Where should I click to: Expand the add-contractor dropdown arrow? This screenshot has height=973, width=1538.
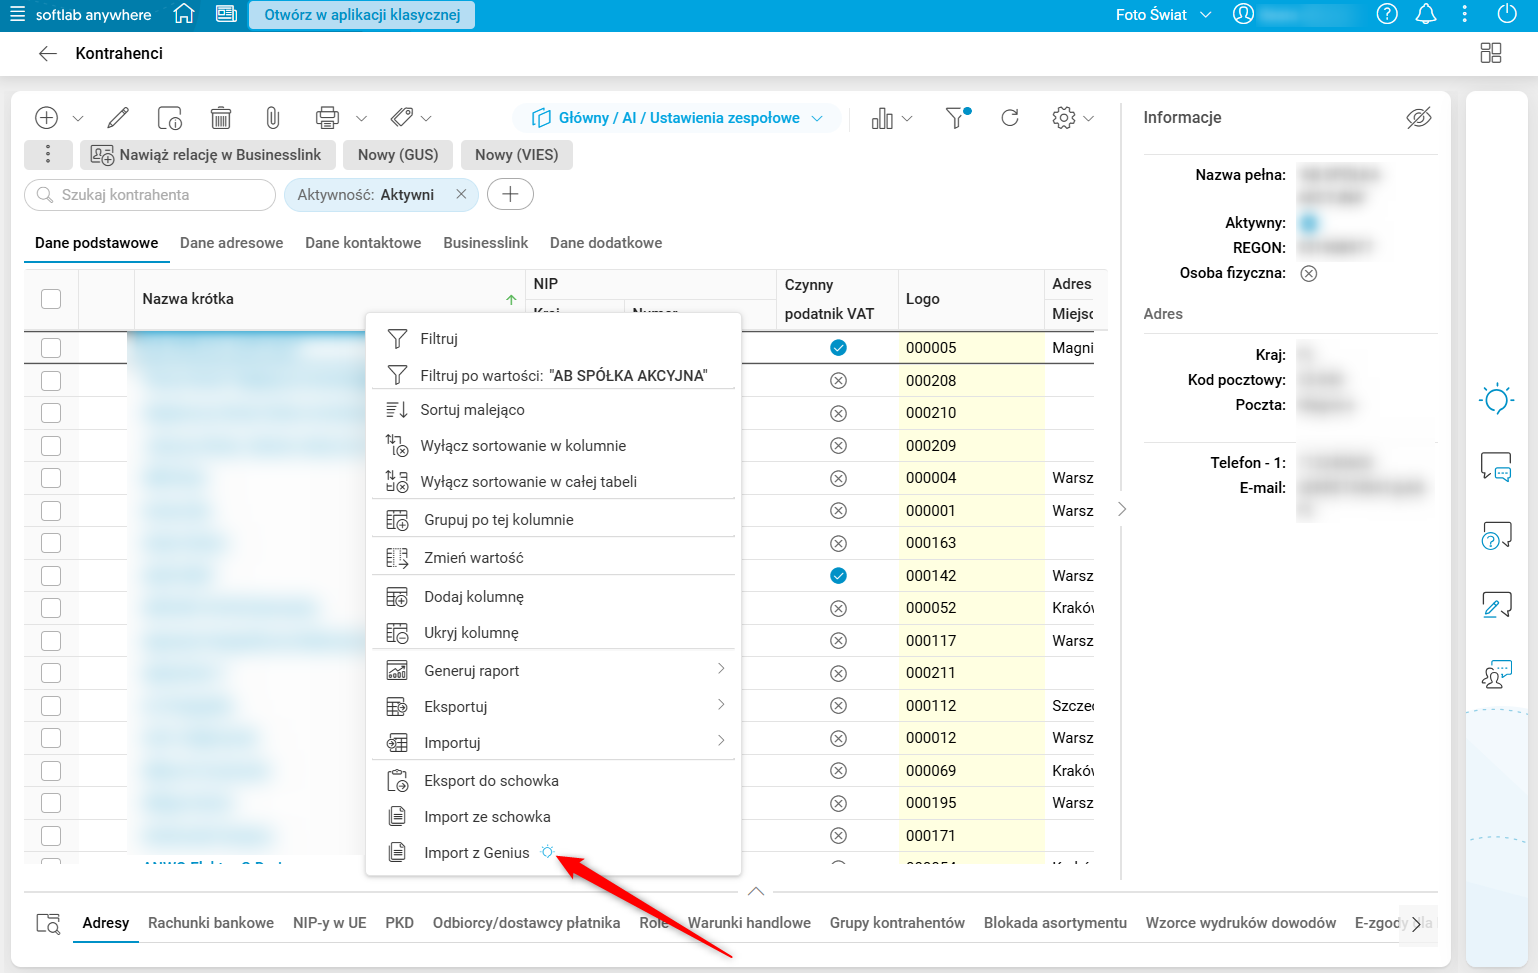click(x=78, y=119)
